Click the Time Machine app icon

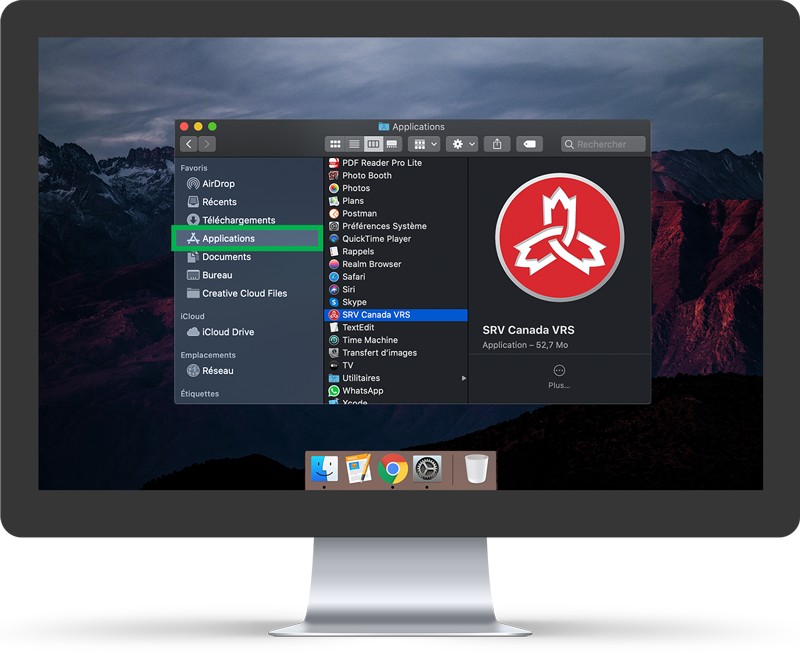334,340
